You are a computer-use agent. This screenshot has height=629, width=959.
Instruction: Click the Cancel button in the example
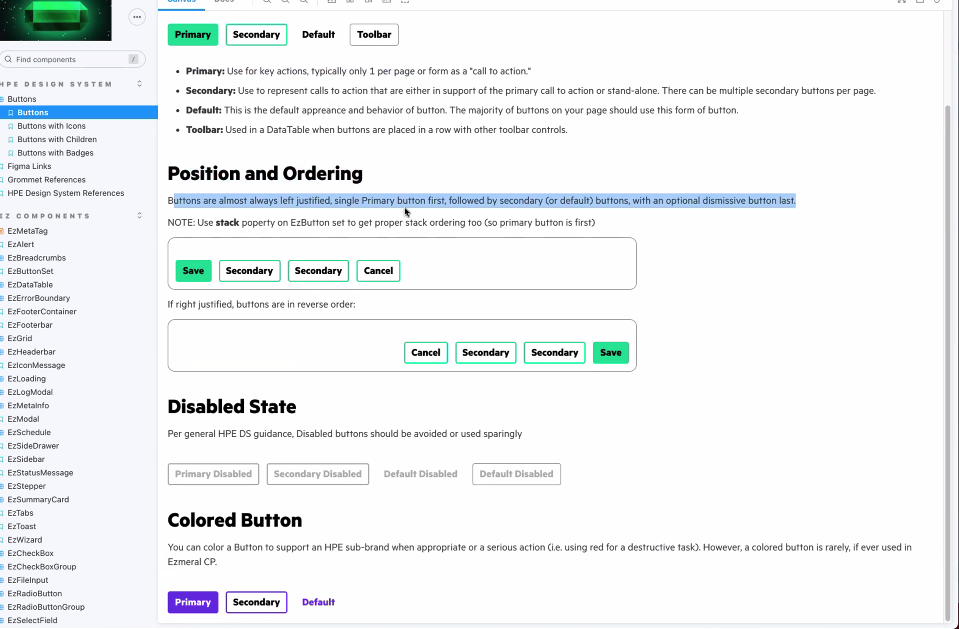(x=378, y=270)
